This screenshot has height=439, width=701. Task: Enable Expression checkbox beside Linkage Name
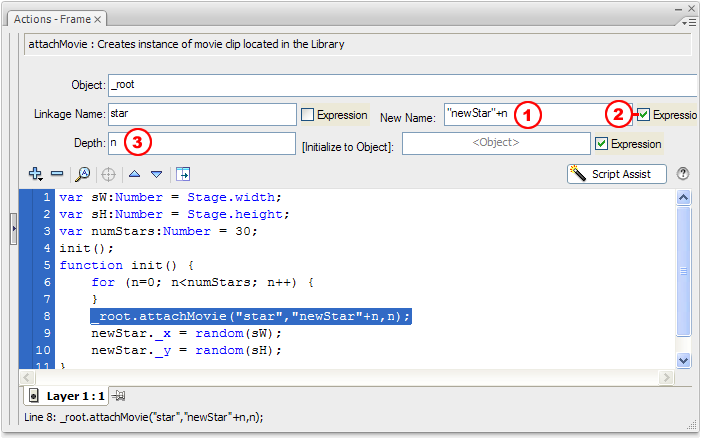point(308,115)
